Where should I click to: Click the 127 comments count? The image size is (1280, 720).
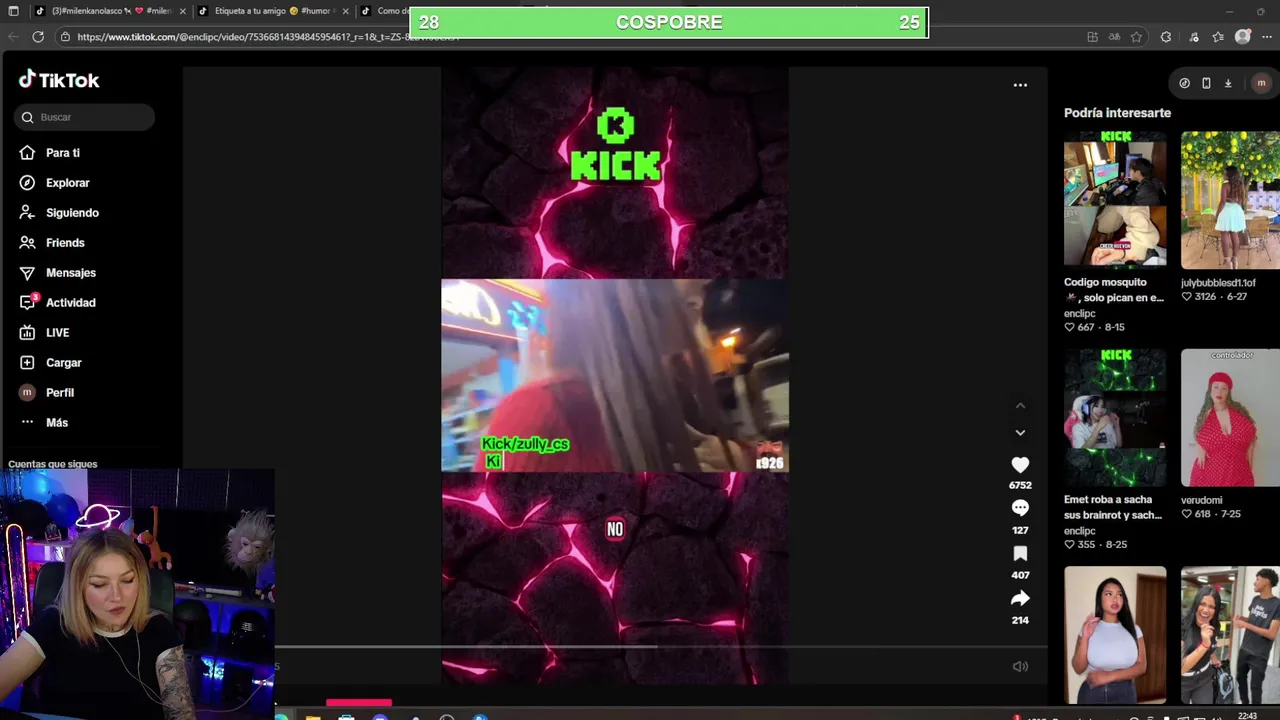point(1020,530)
